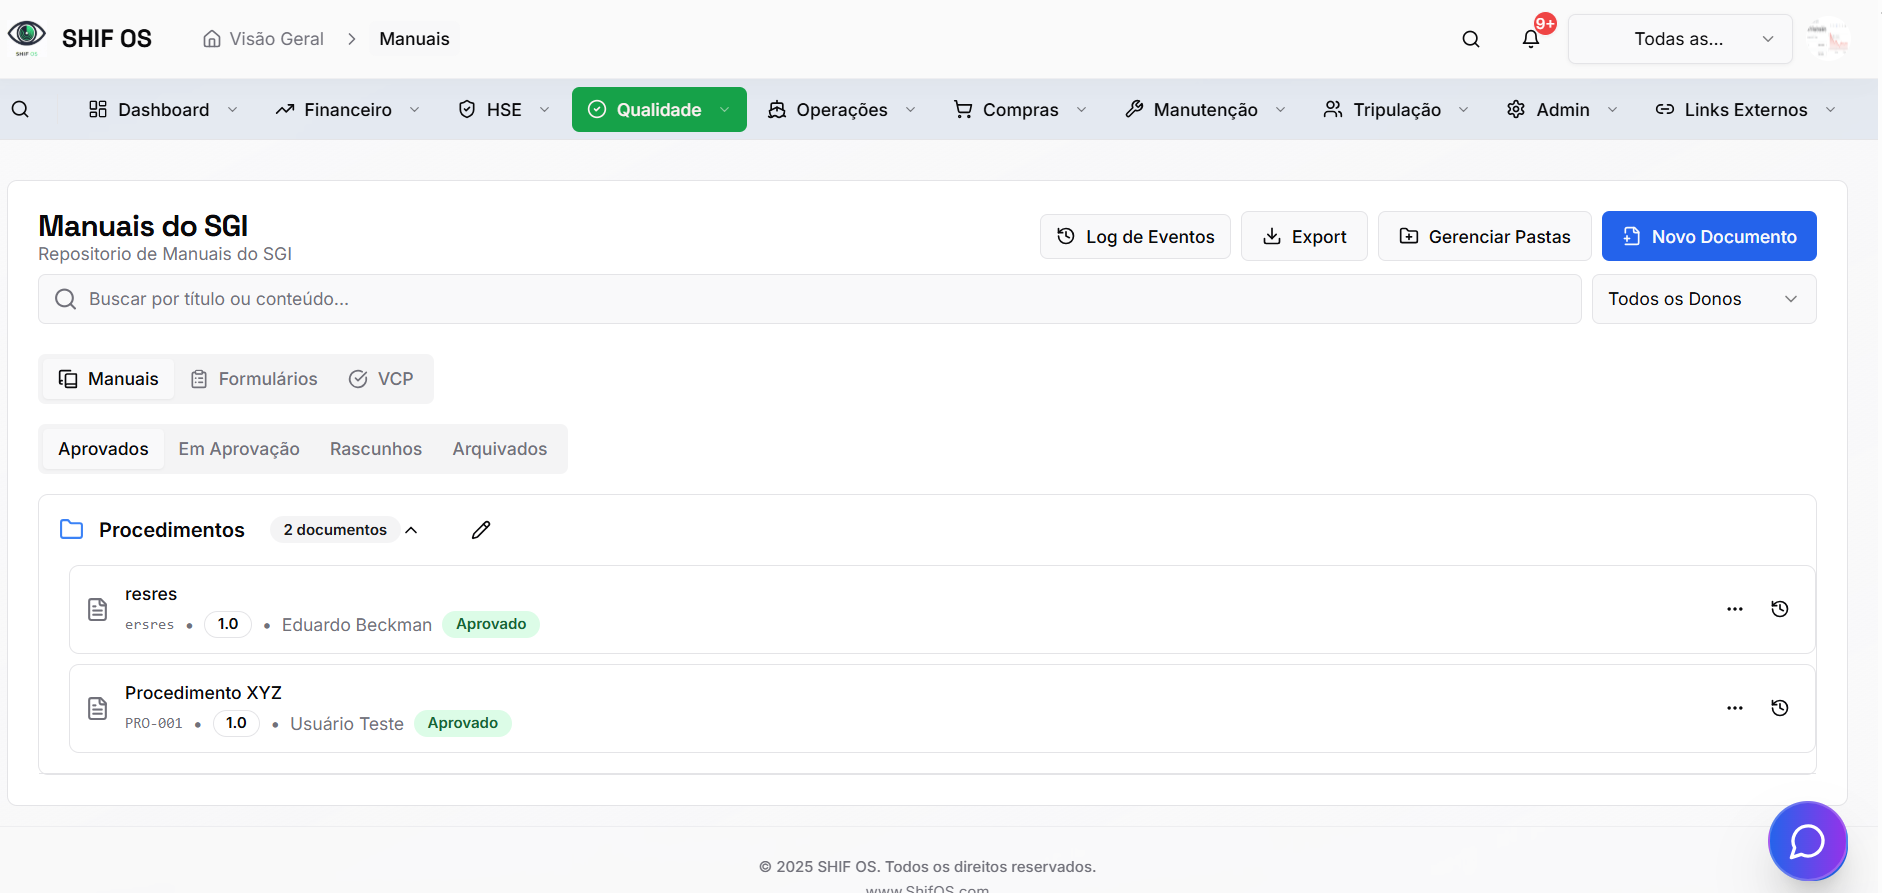Click the Log de Eventos button
The height and width of the screenshot is (893, 1882).
pyautogui.click(x=1135, y=236)
